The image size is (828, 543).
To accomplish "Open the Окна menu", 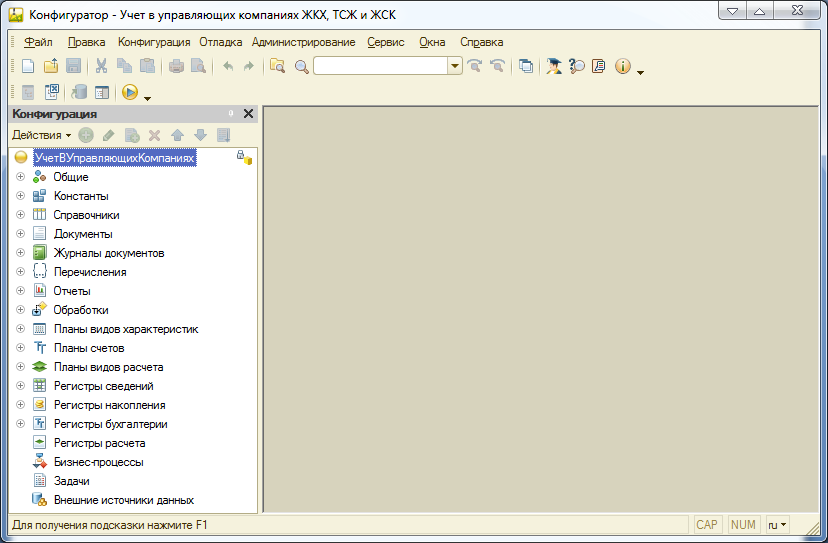I will tap(432, 42).
